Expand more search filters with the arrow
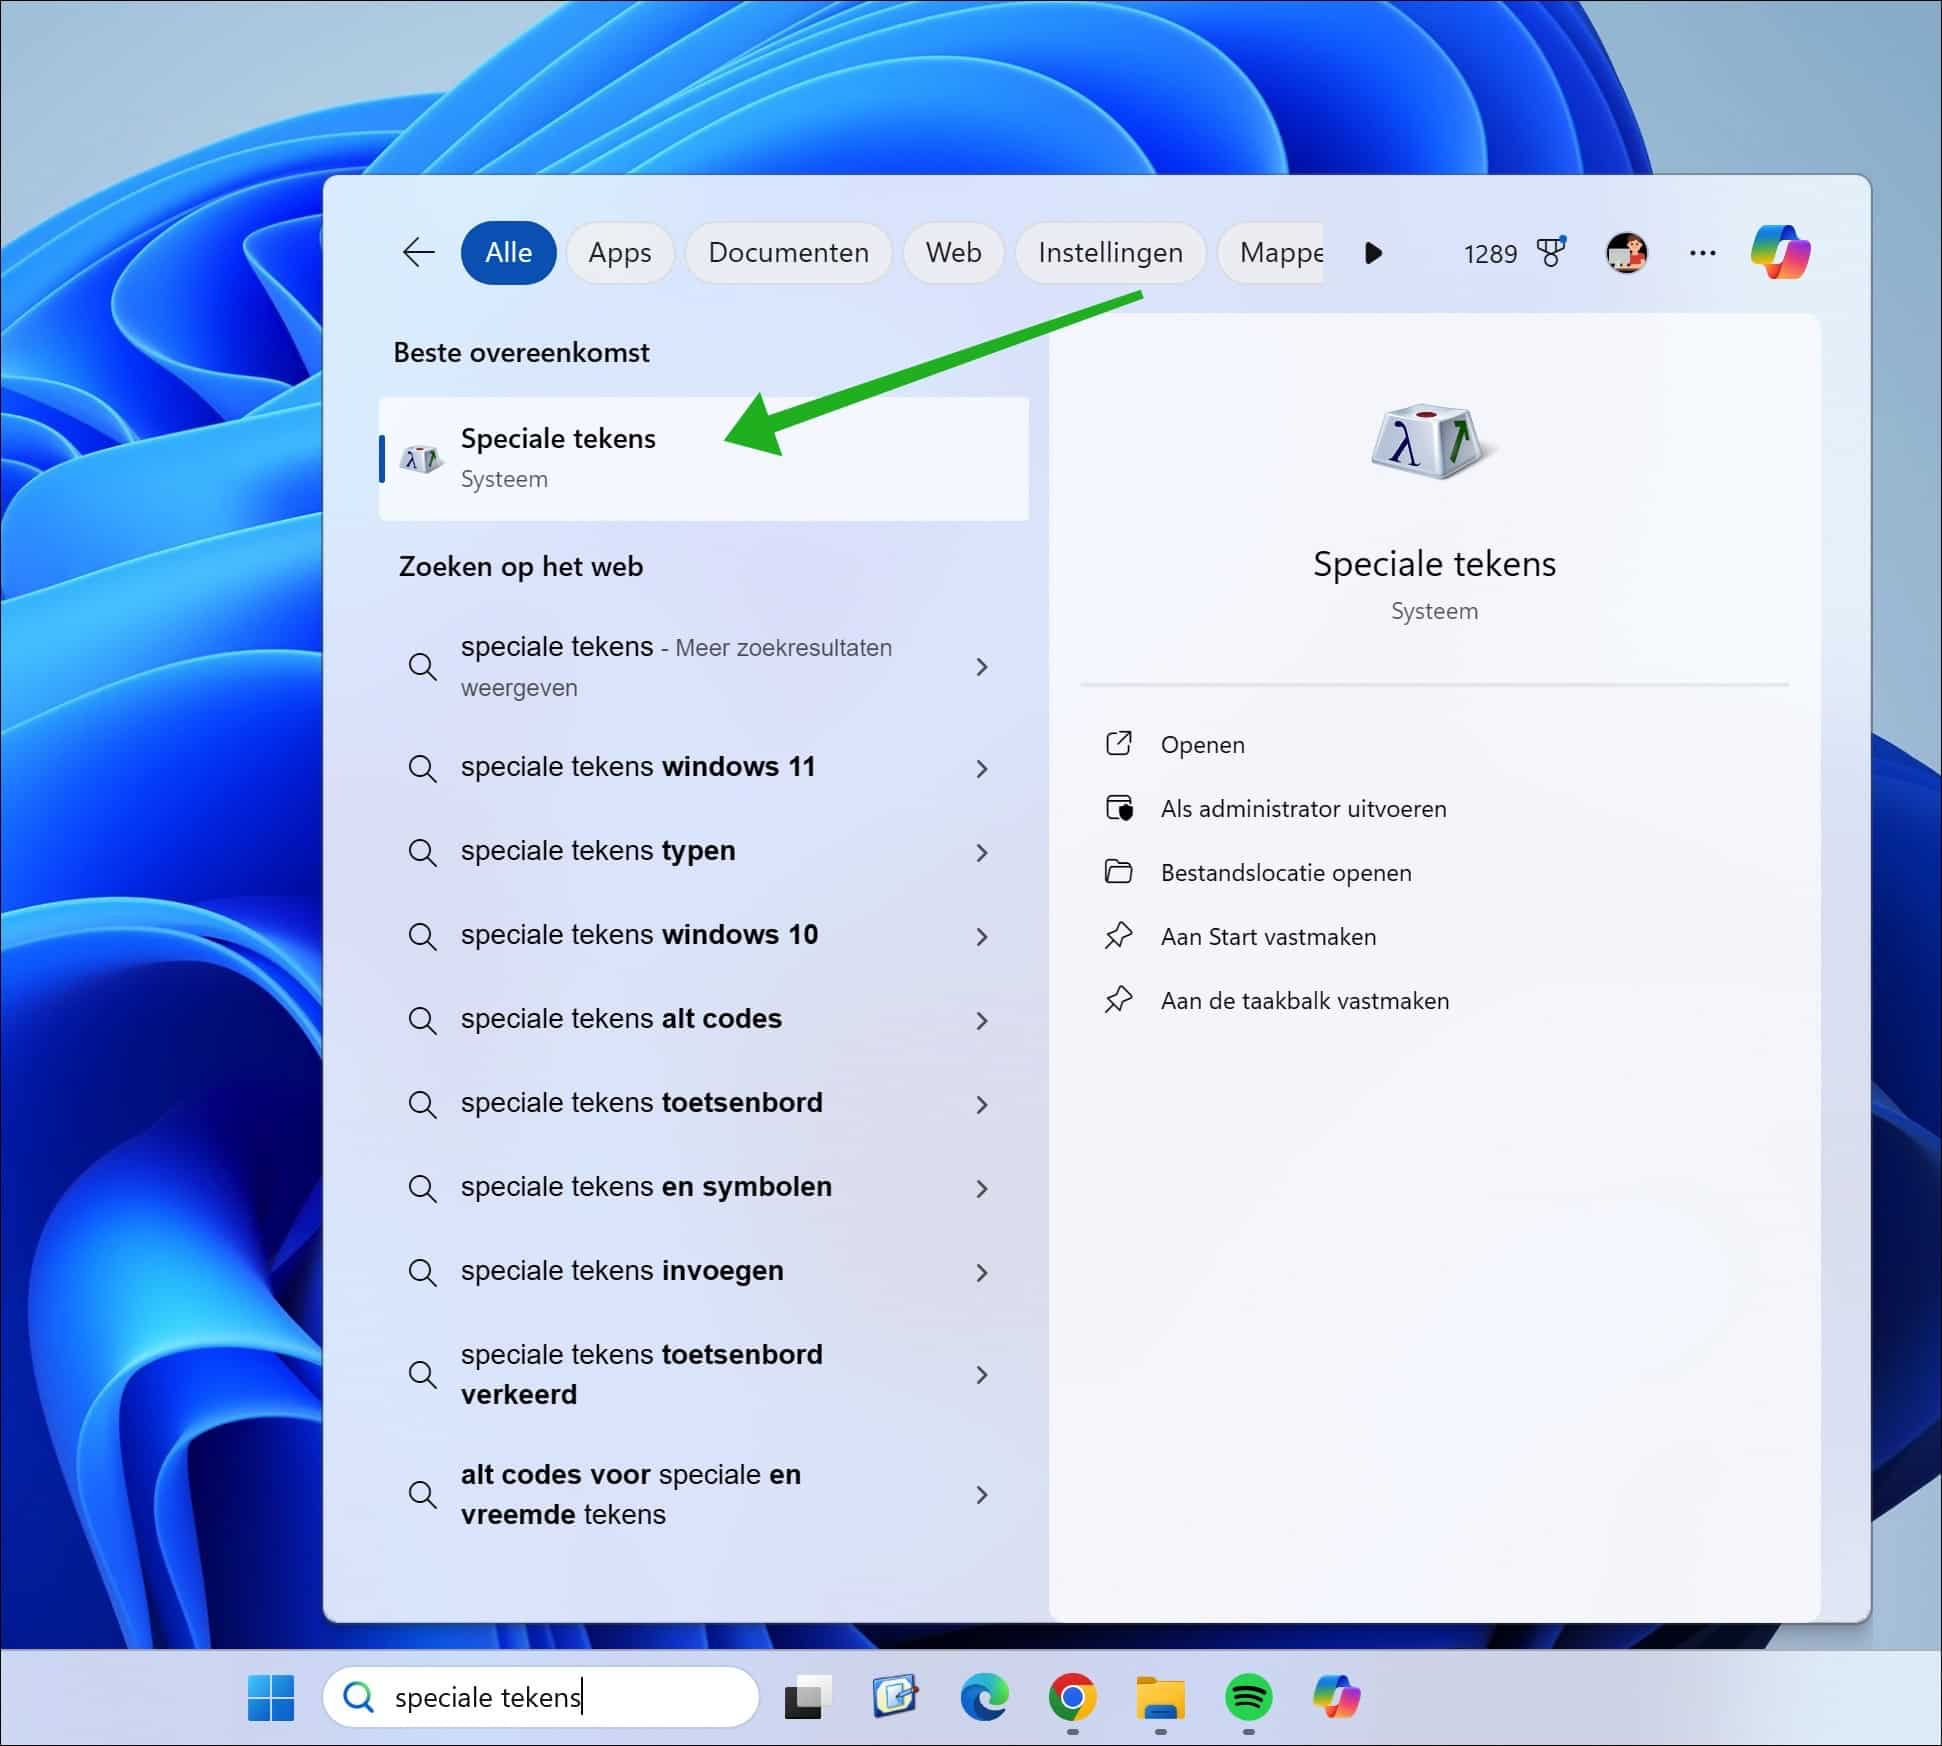Viewport: 1942px width, 1746px height. point(1375,253)
